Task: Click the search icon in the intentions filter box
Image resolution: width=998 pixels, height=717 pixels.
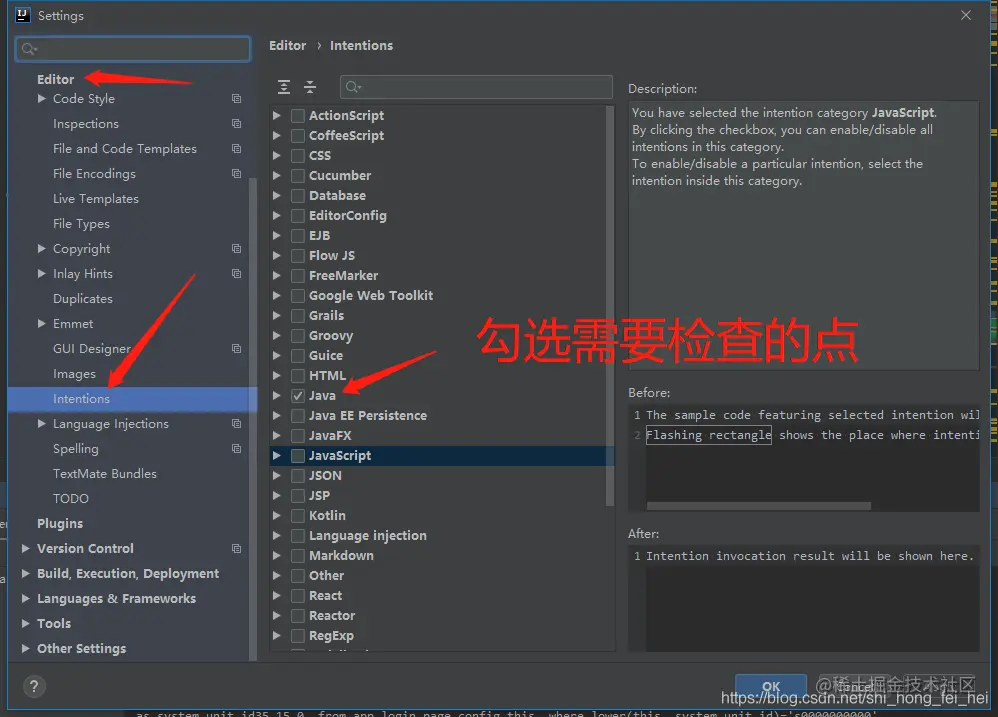Action: (x=353, y=87)
